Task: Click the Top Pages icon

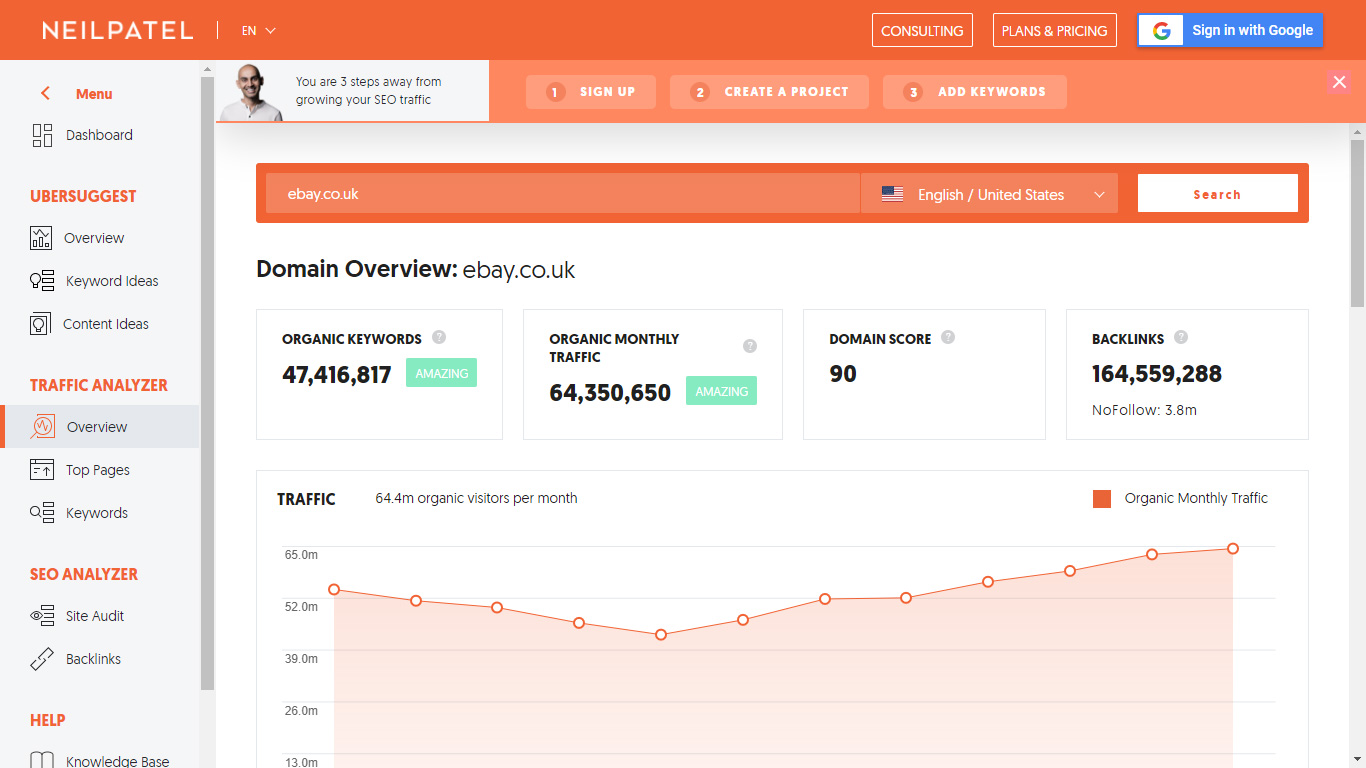Action: tap(42, 470)
